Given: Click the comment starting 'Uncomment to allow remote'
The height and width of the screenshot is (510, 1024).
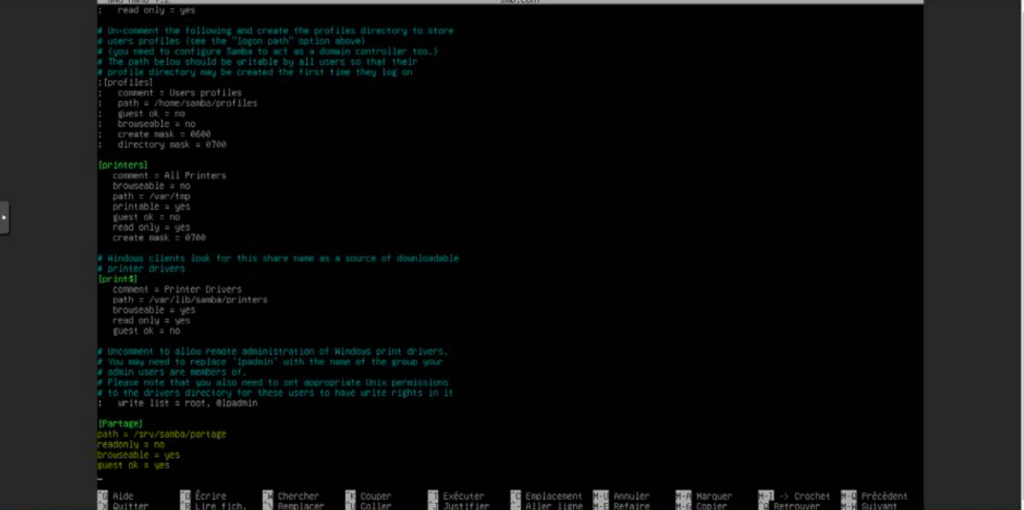Looking at the screenshot, I should tap(273, 351).
